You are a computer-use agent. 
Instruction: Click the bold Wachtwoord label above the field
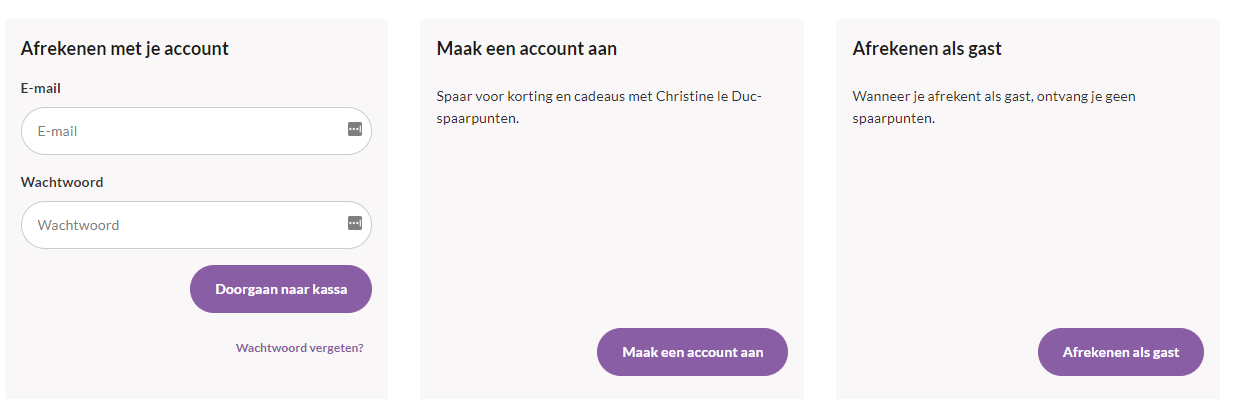coord(62,182)
